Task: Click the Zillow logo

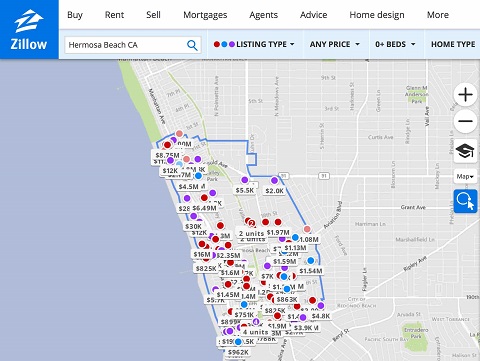Action: click(29, 30)
